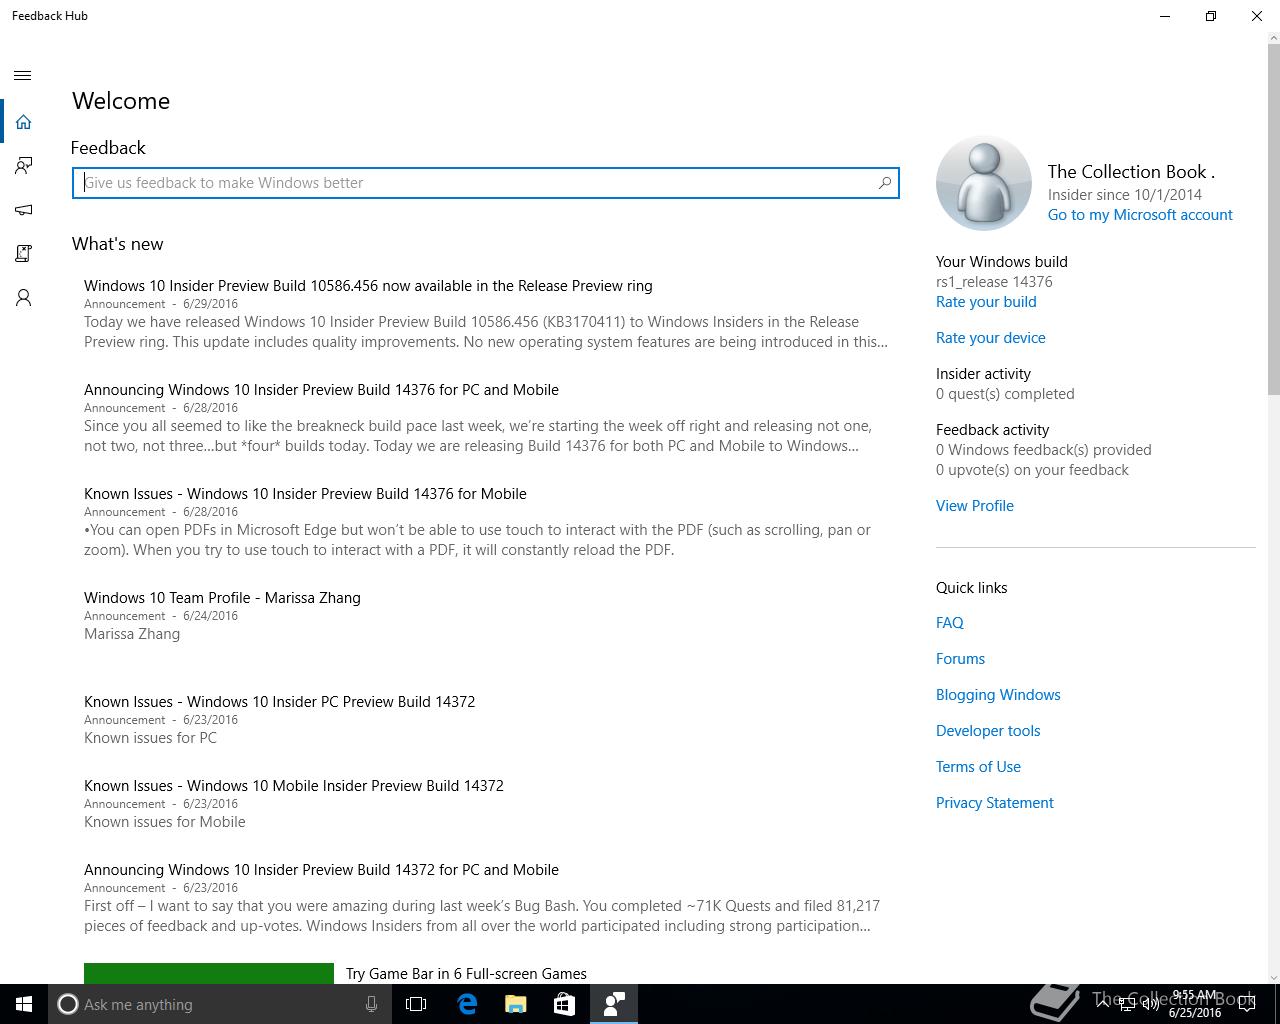1280x1024 pixels.
Task: Open Privacy Statement link
Action: click(995, 803)
